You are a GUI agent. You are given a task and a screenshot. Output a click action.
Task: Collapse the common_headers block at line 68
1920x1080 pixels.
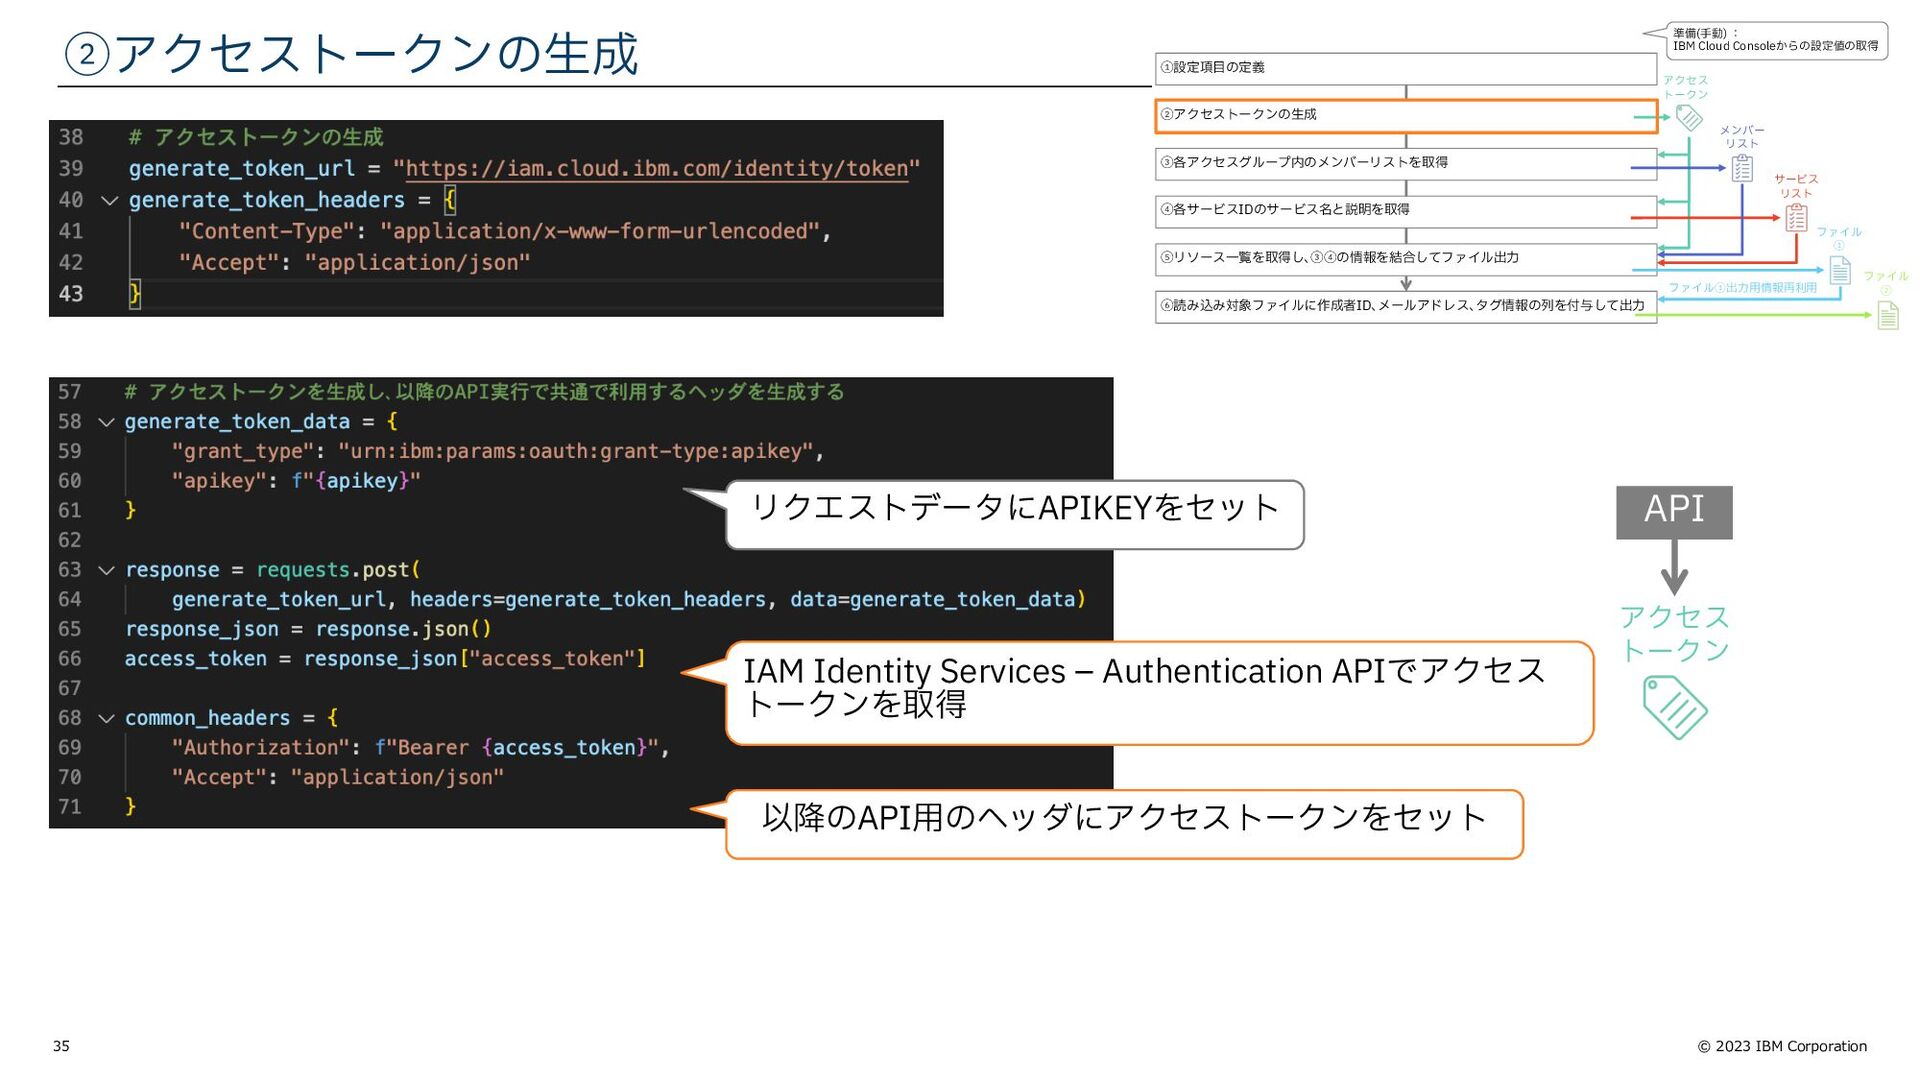pyautogui.click(x=106, y=719)
